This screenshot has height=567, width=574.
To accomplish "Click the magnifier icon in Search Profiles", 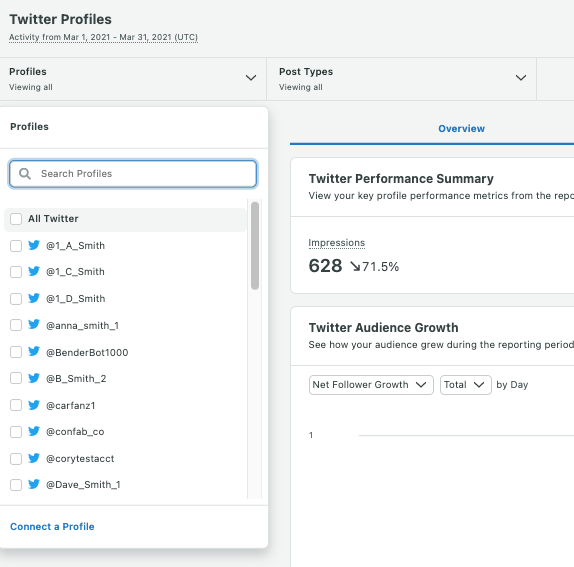I will 25,174.
